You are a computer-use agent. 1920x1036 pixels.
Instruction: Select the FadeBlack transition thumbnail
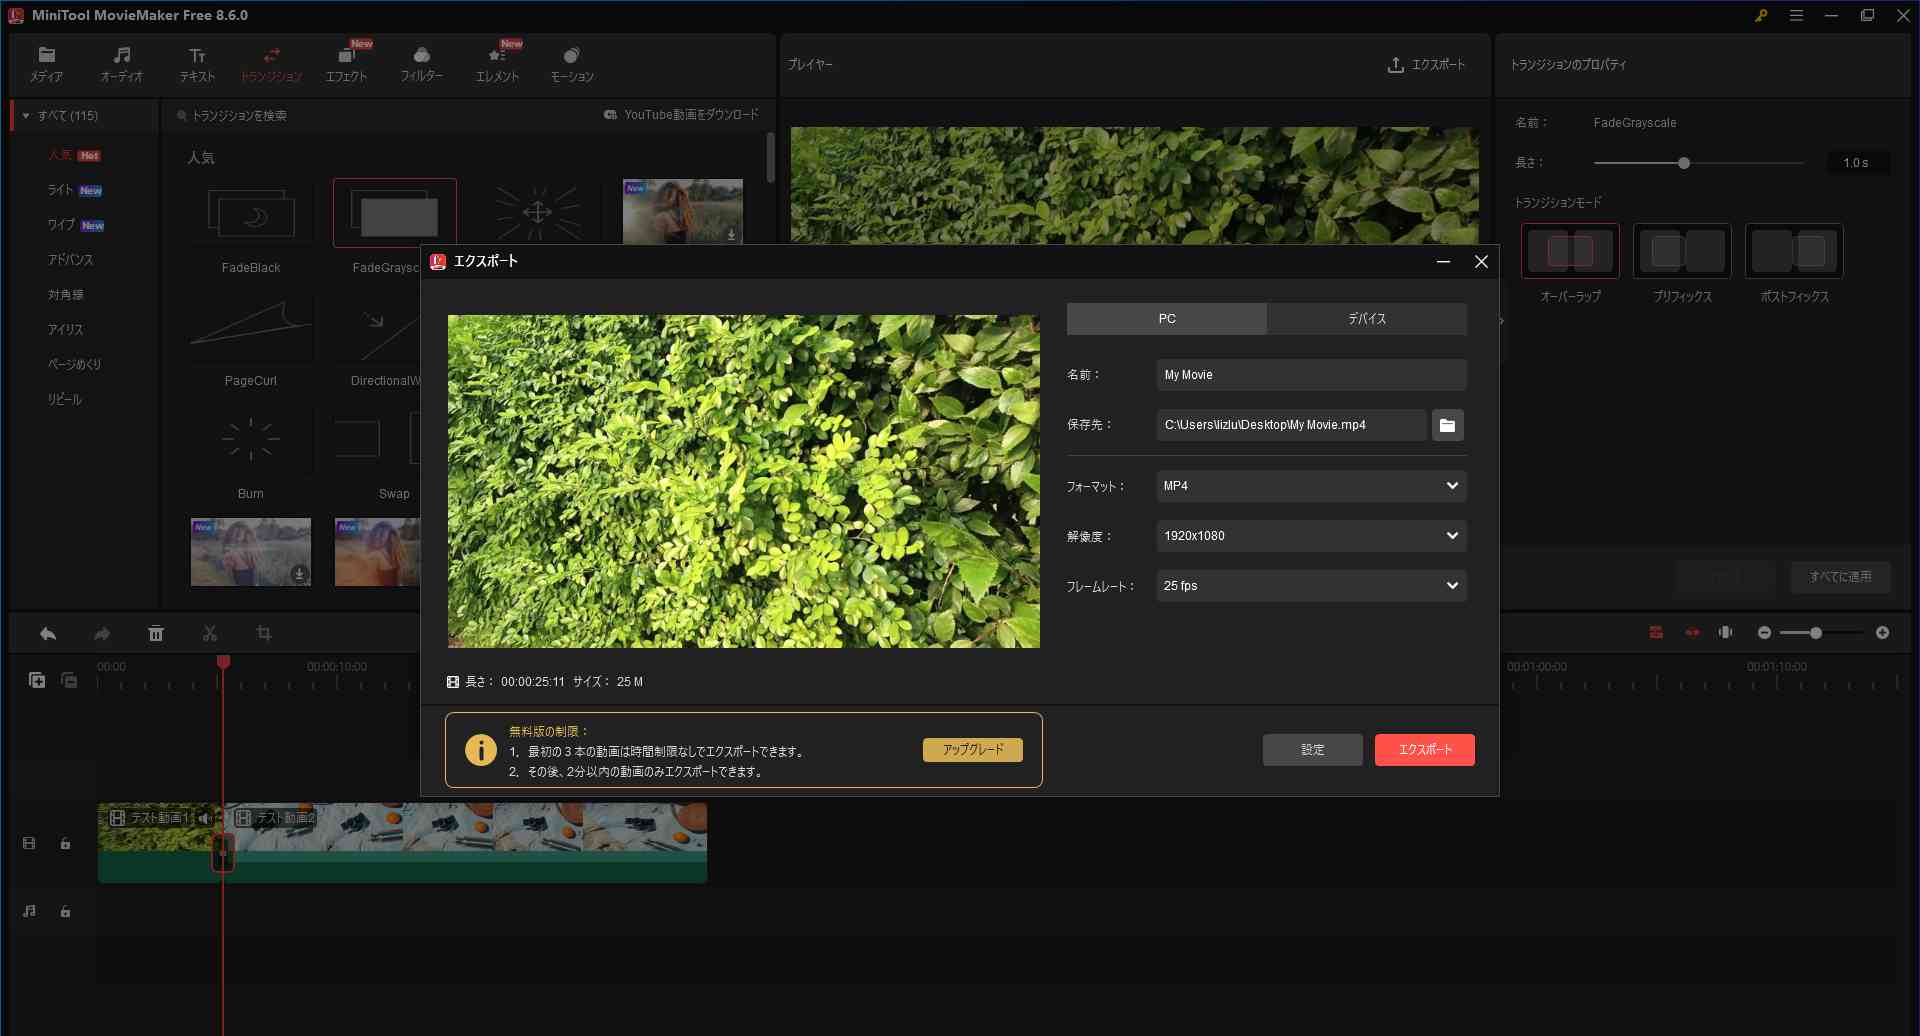[251, 213]
